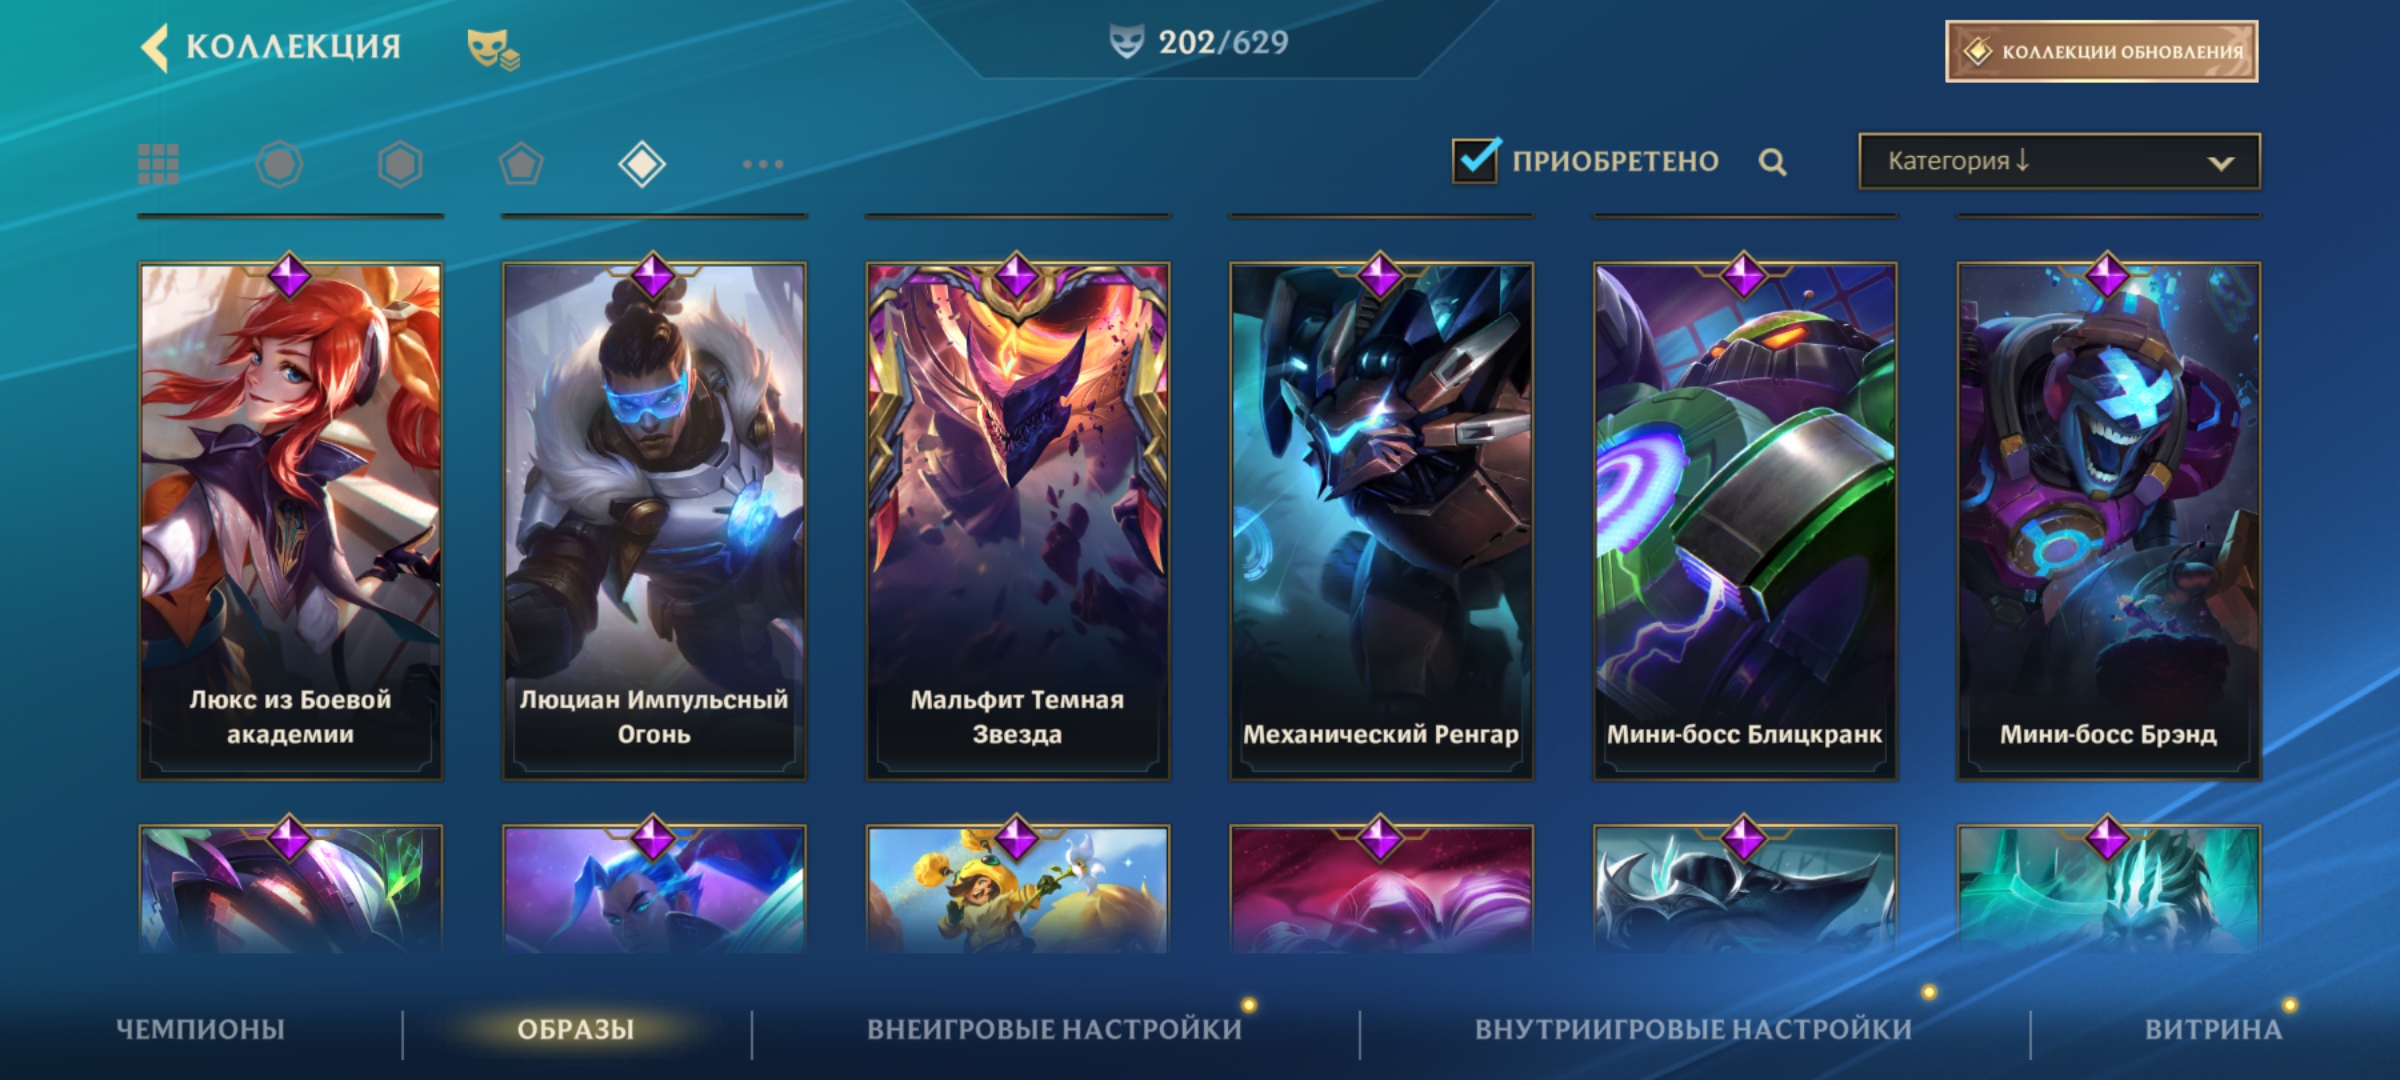Filter by the octagon rarity icon

coord(279,164)
